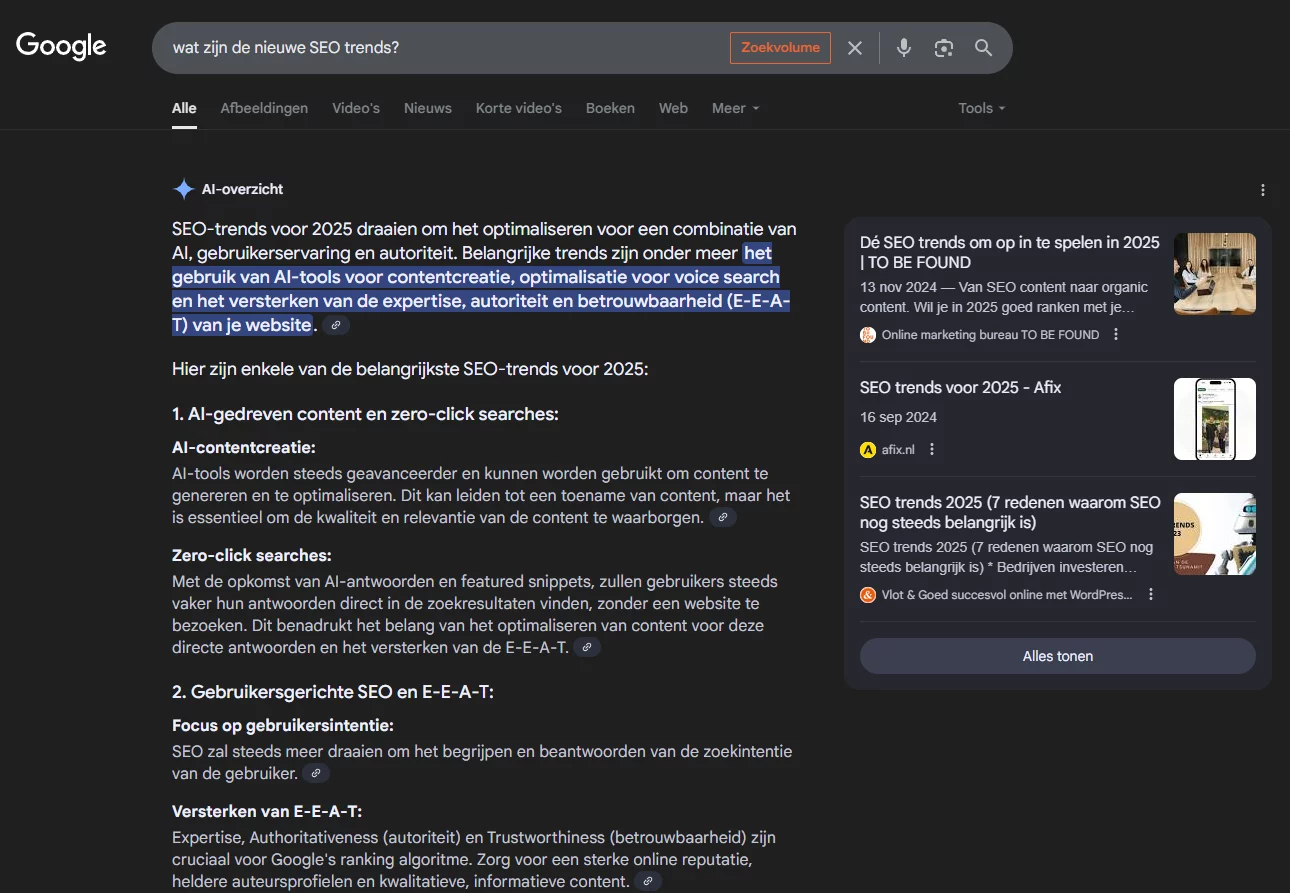Click the 'AI-overzicht' label
The width and height of the screenshot is (1290, 893).
[x=243, y=189]
